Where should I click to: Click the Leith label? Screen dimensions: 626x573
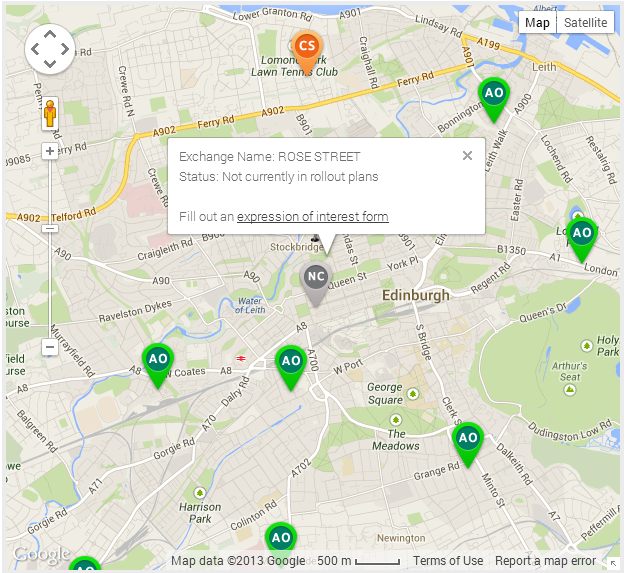pos(544,67)
